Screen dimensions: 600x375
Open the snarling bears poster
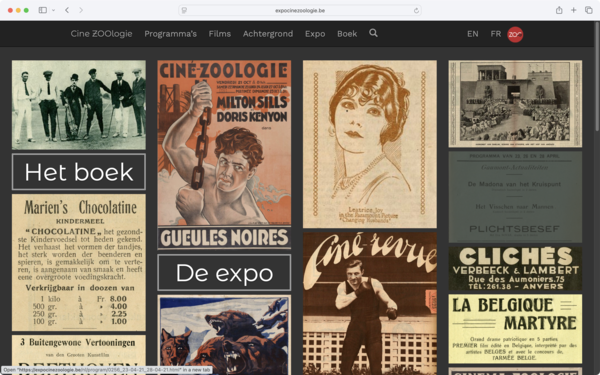[x=224, y=335]
